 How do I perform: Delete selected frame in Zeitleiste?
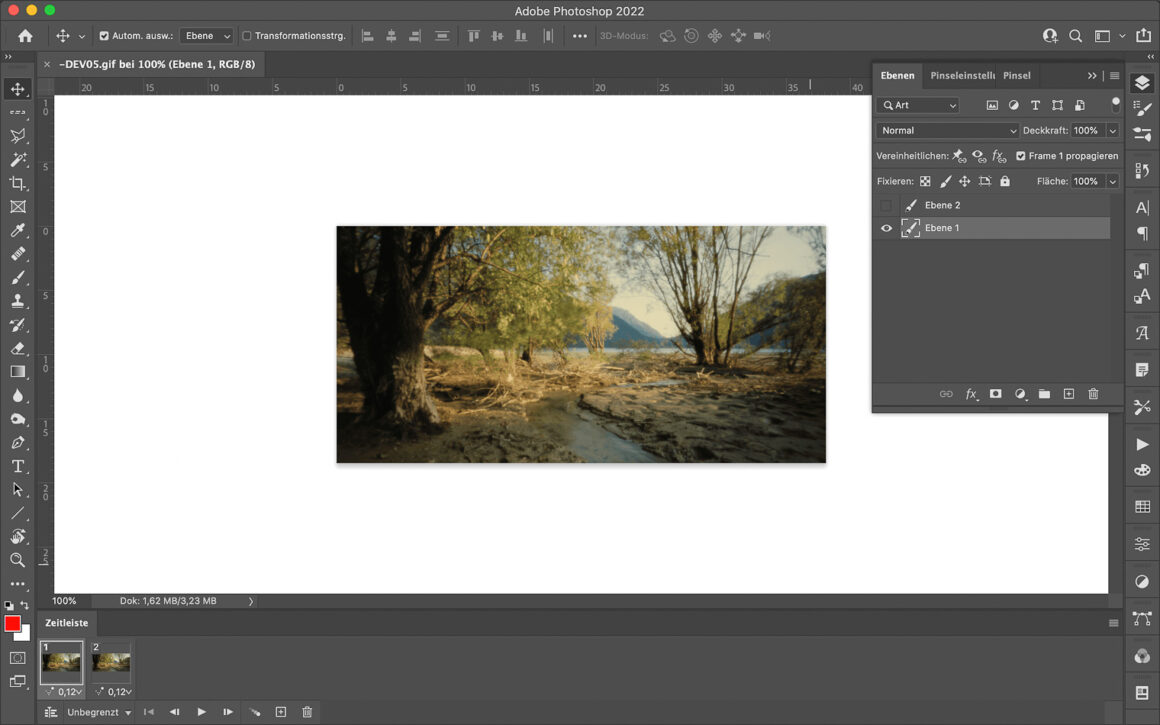click(x=307, y=712)
